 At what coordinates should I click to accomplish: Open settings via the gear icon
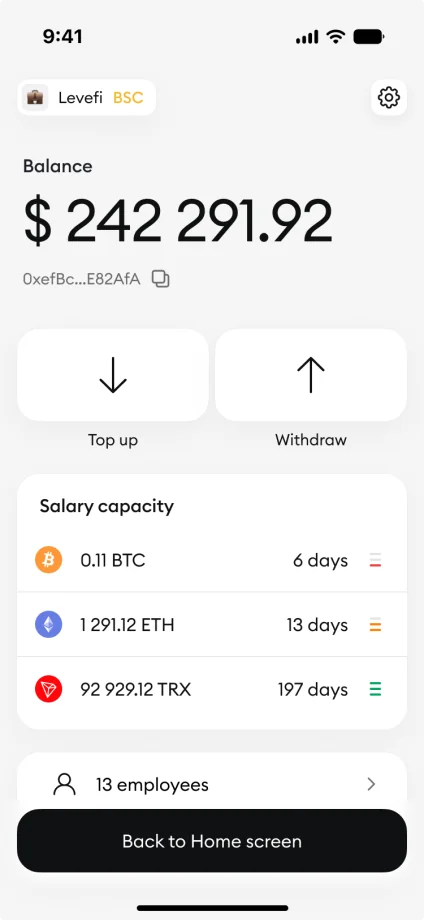pyautogui.click(x=388, y=97)
